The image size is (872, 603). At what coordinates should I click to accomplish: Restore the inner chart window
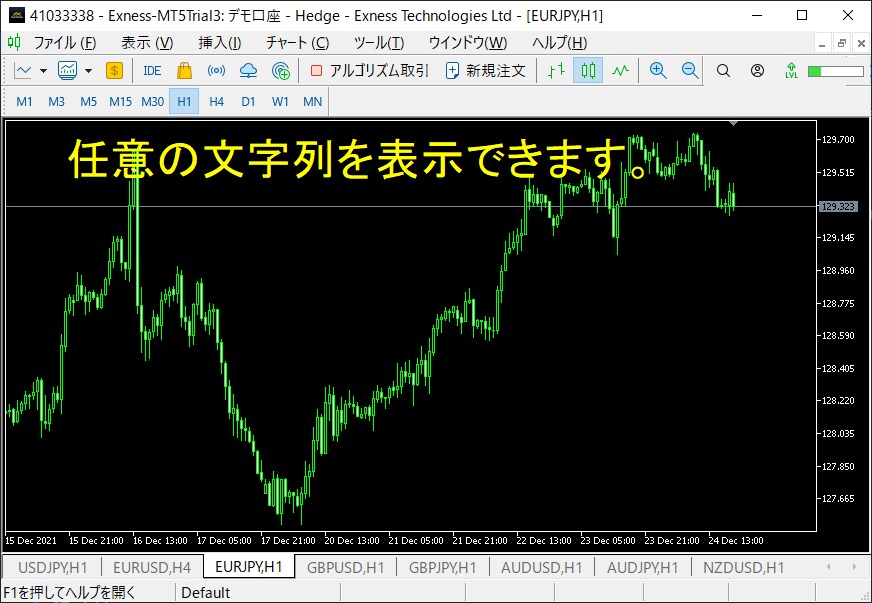tap(842, 43)
